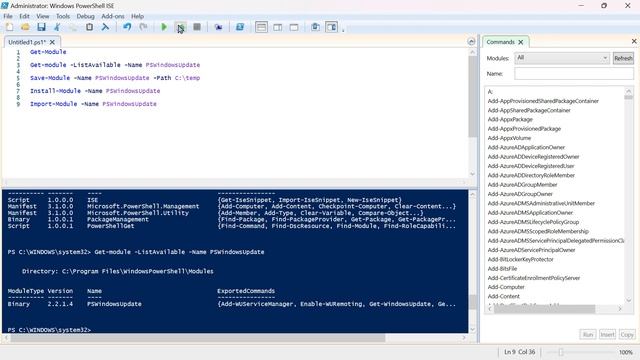
Task: Select Add-AppxVolume command
Action: tap(509, 138)
